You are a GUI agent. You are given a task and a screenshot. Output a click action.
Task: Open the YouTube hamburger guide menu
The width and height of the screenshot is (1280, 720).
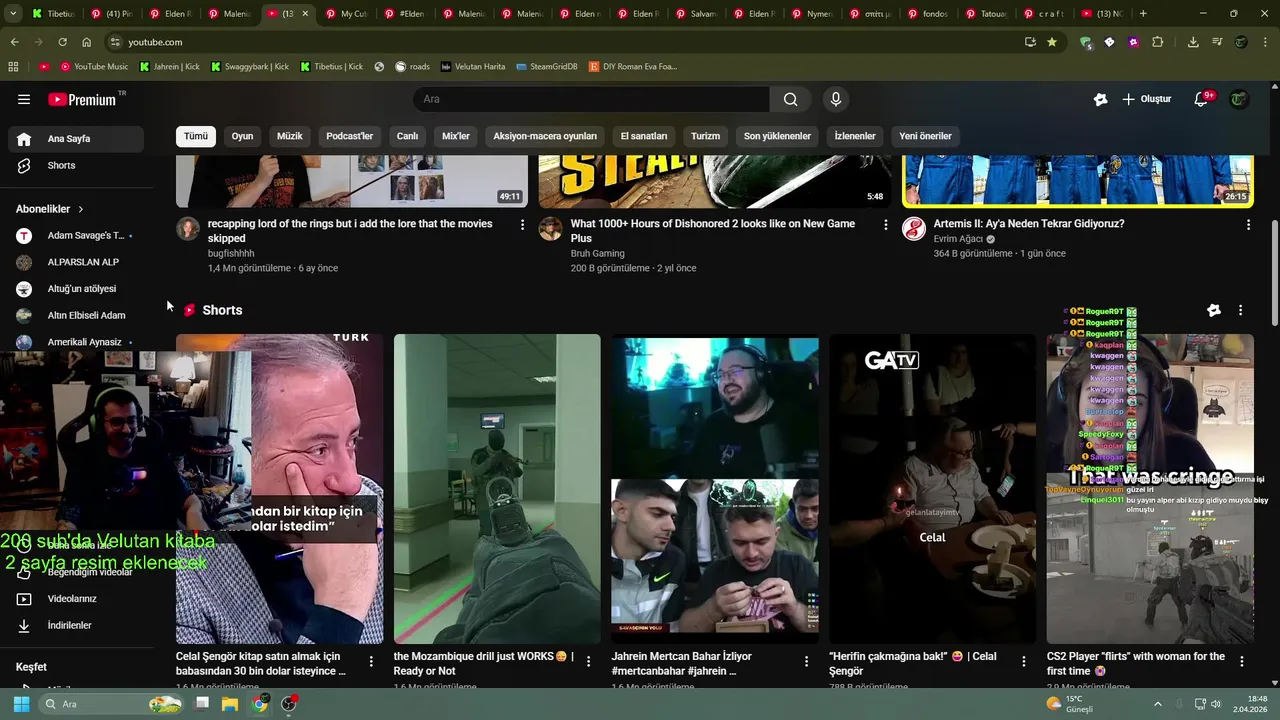[x=24, y=99]
